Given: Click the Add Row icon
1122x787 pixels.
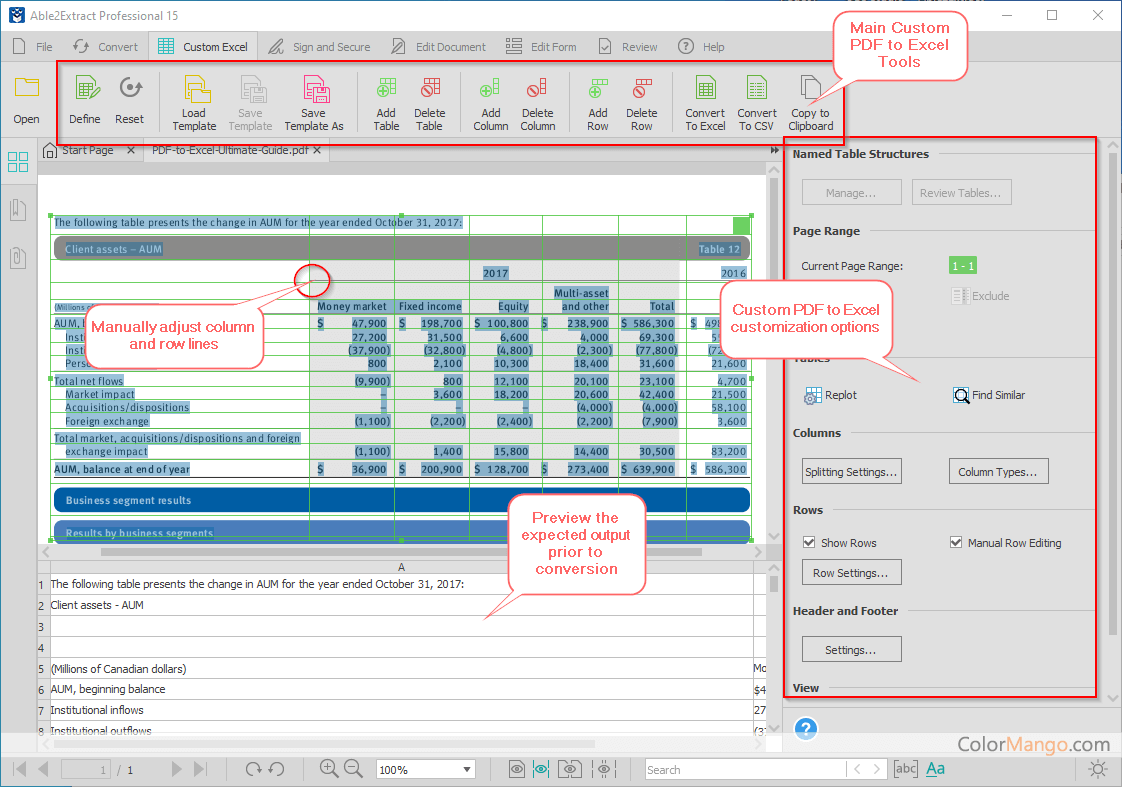Looking at the screenshot, I should [x=598, y=90].
